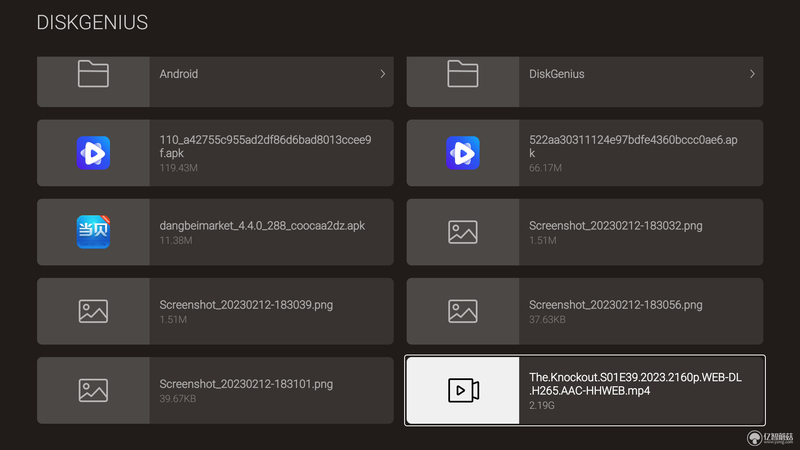Expand the DiskGenius folder chevron
This screenshot has height=450, width=800.
click(x=752, y=74)
